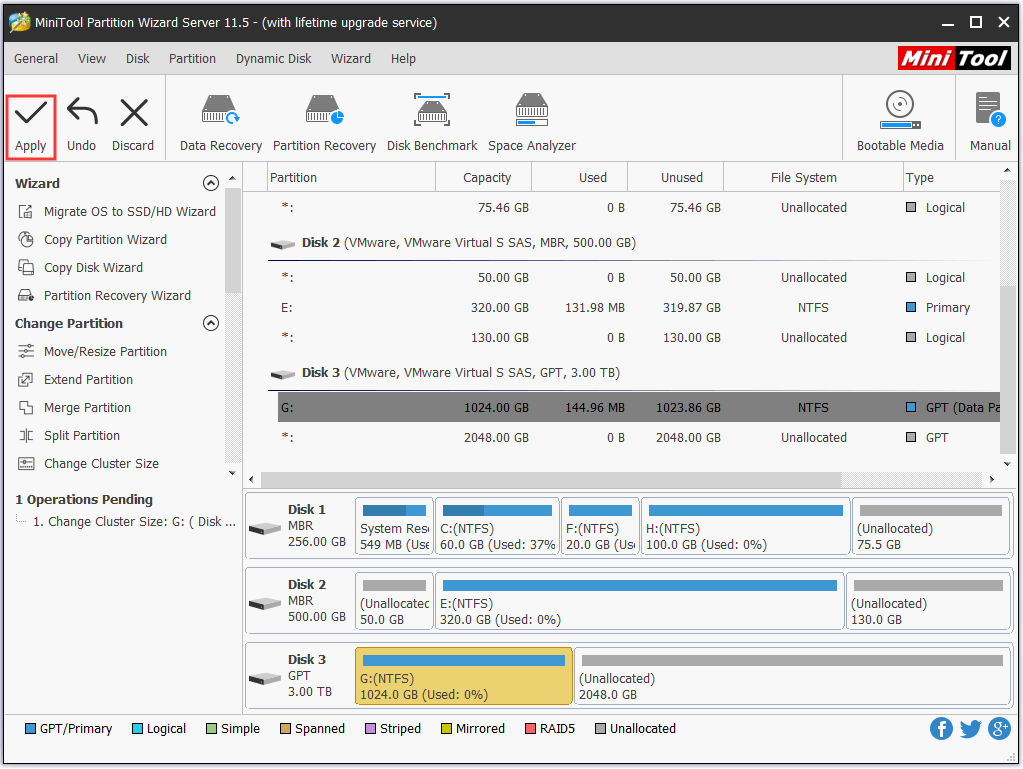Discard all pending changes
The image size is (1023, 769).
[x=133, y=127]
